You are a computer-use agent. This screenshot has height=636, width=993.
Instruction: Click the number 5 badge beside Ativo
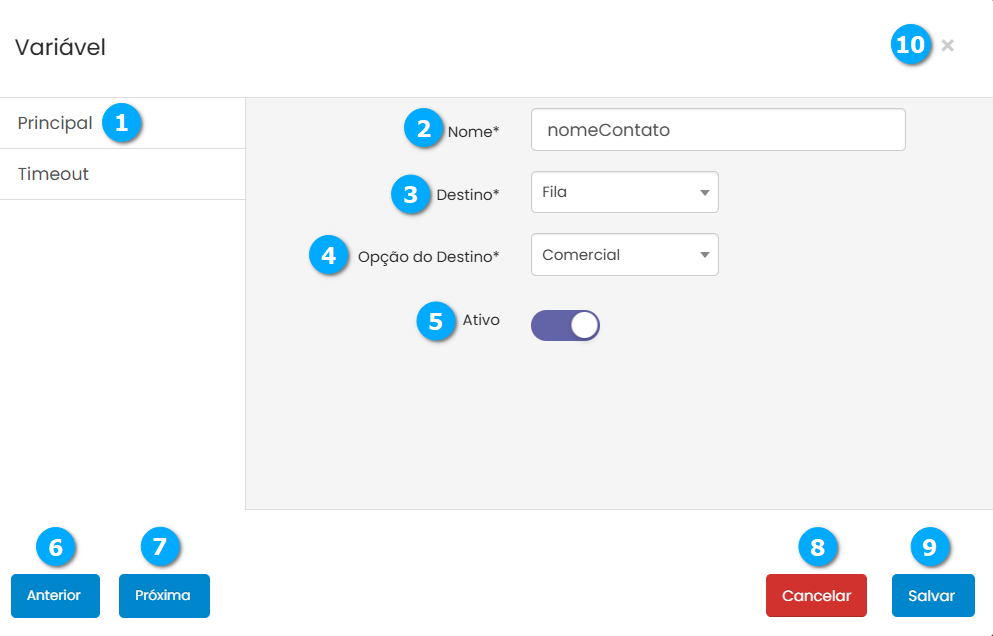pos(435,321)
